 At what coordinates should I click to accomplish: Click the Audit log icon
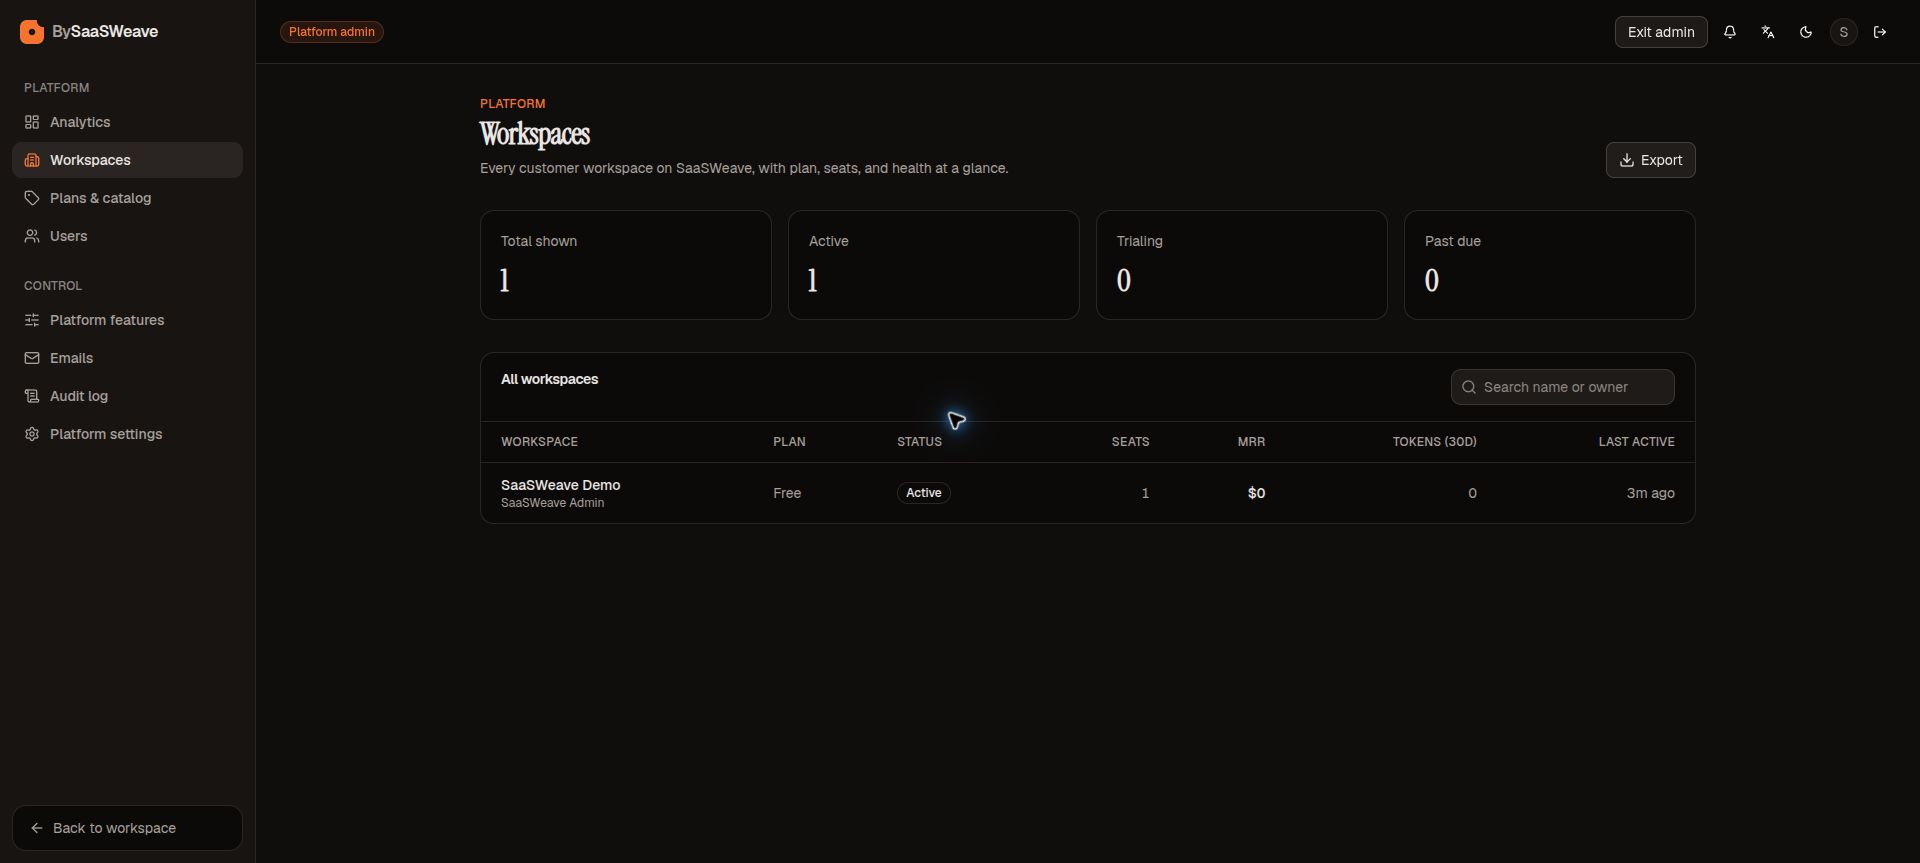click(x=32, y=396)
